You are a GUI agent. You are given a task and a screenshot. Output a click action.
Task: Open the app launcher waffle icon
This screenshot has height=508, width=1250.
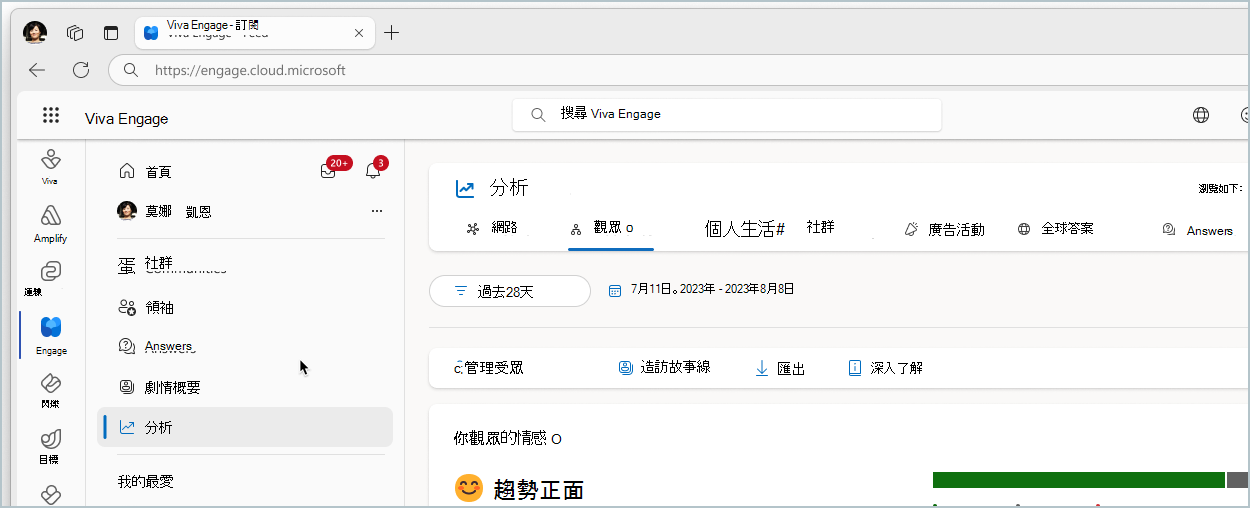pos(51,115)
